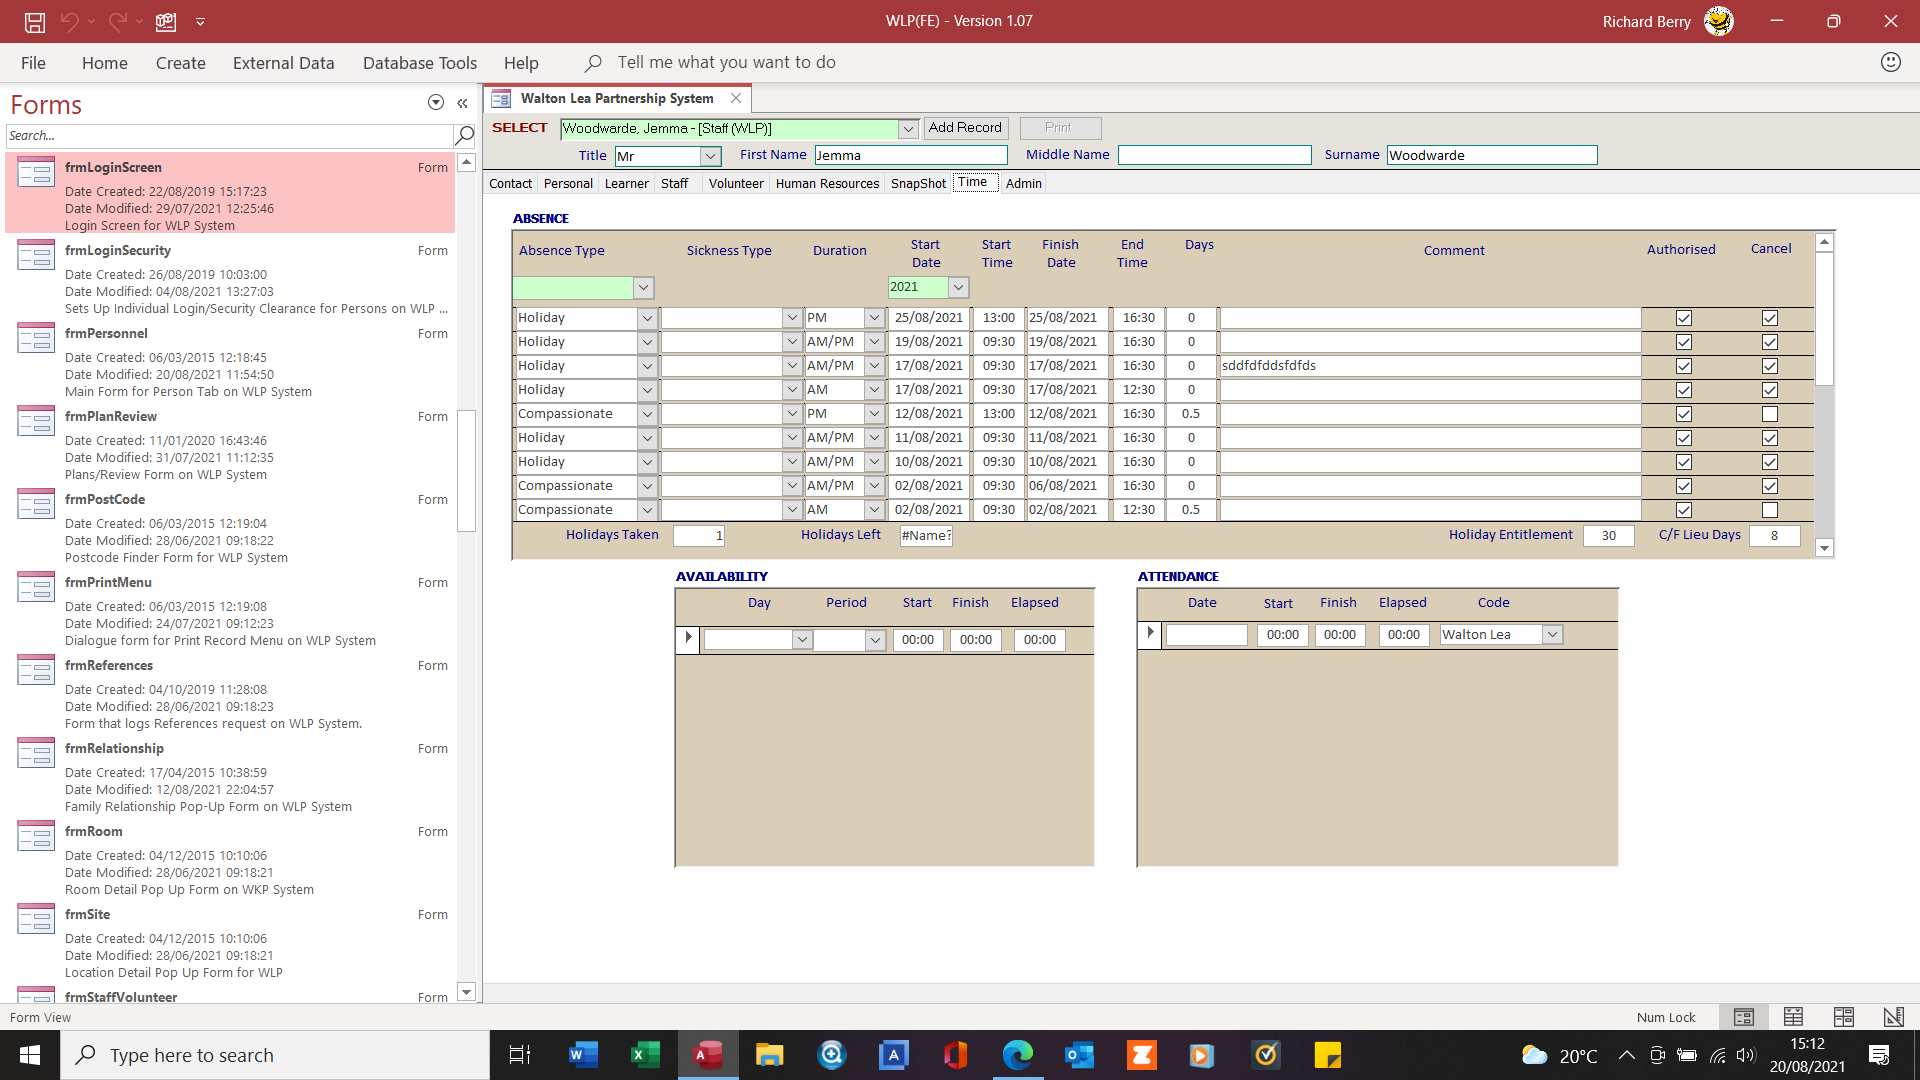Switch to the SnapShot tab
The image size is (1920, 1080).
pyautogui.click(x=918, y=183)
